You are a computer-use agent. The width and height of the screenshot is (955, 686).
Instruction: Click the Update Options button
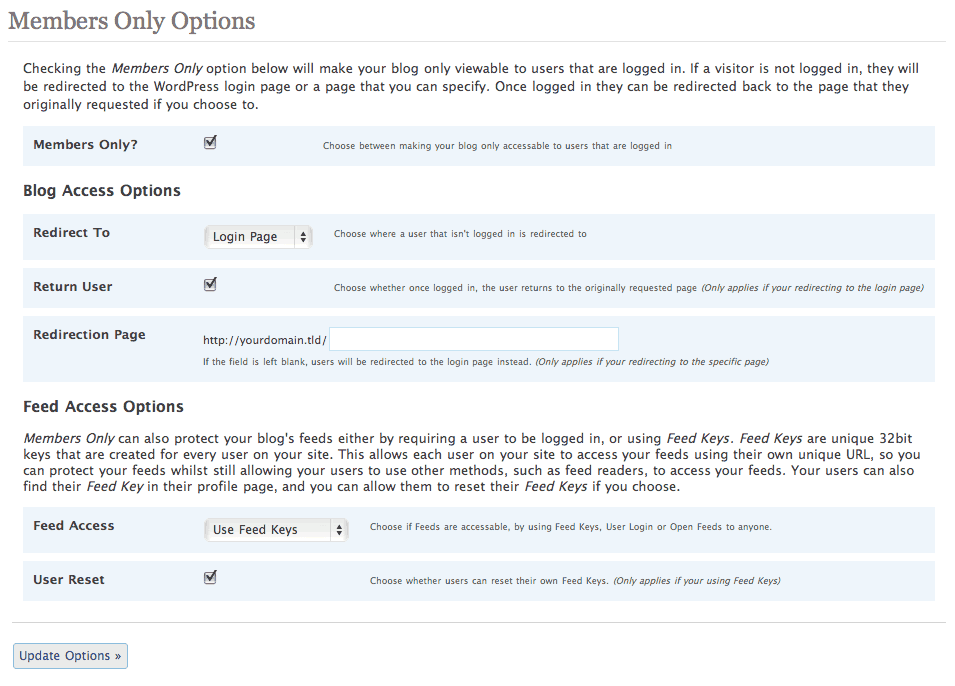point(71,656)
